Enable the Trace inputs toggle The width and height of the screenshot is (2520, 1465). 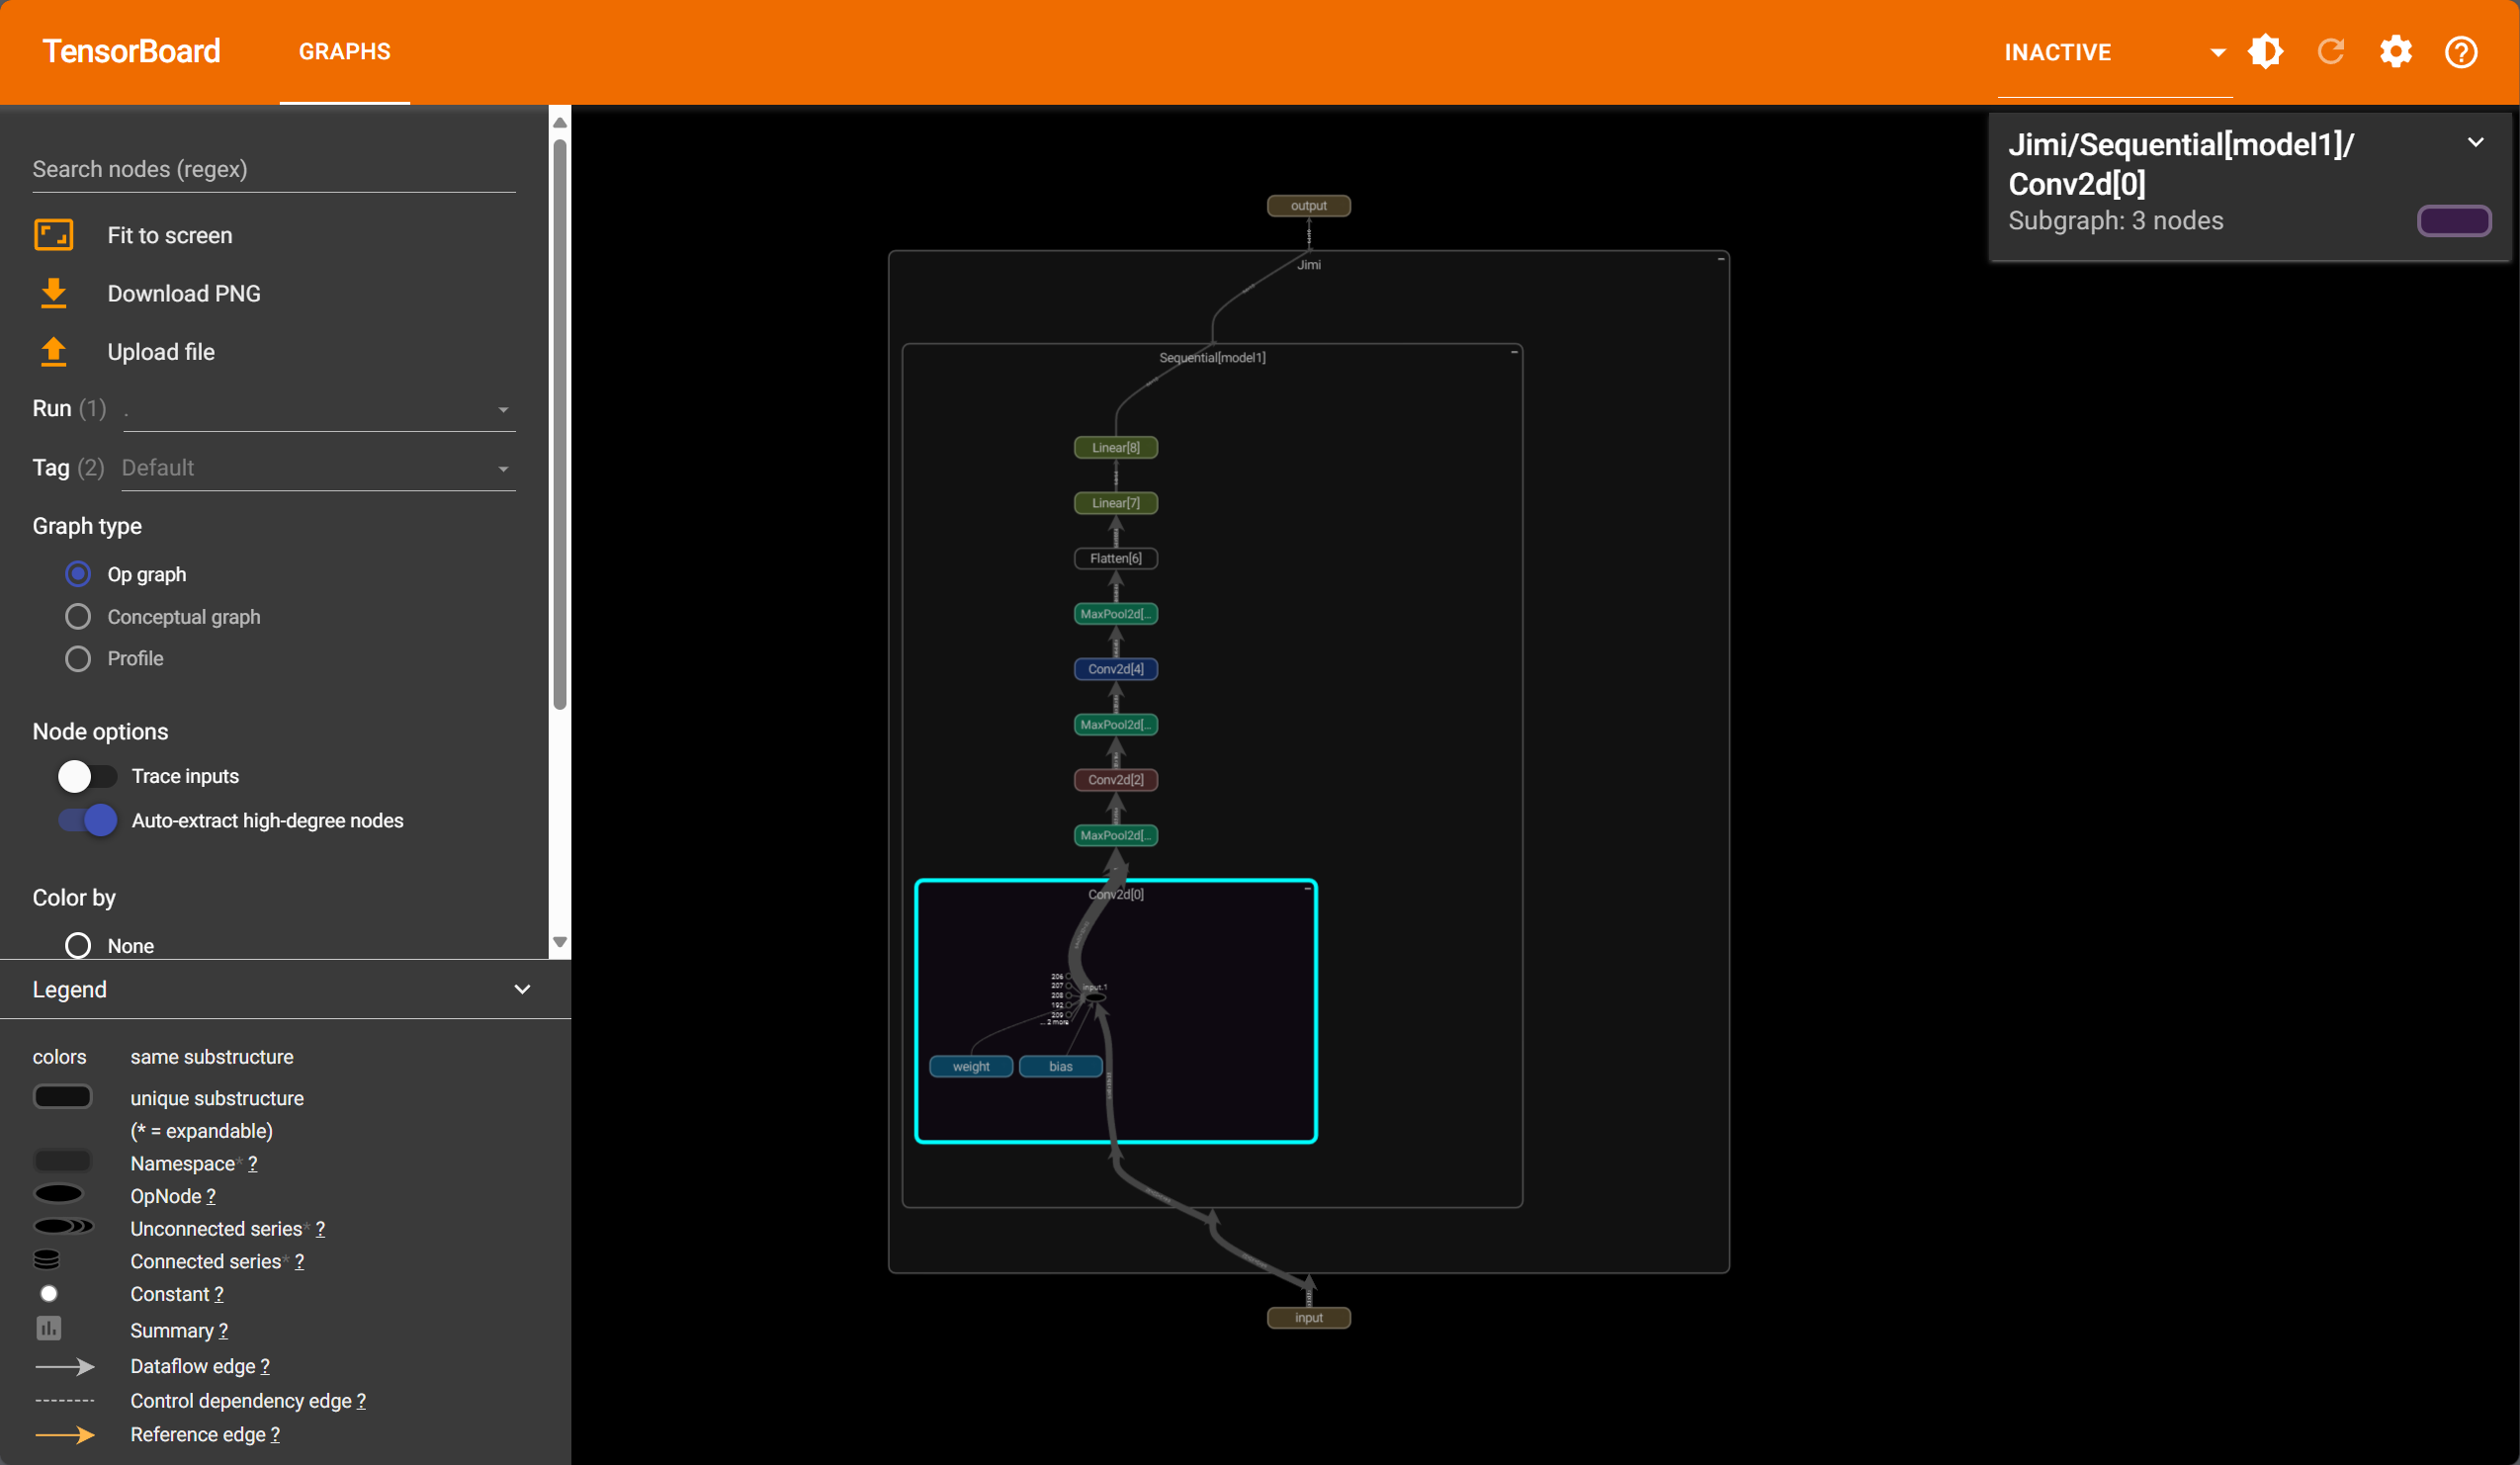[87, 776]
